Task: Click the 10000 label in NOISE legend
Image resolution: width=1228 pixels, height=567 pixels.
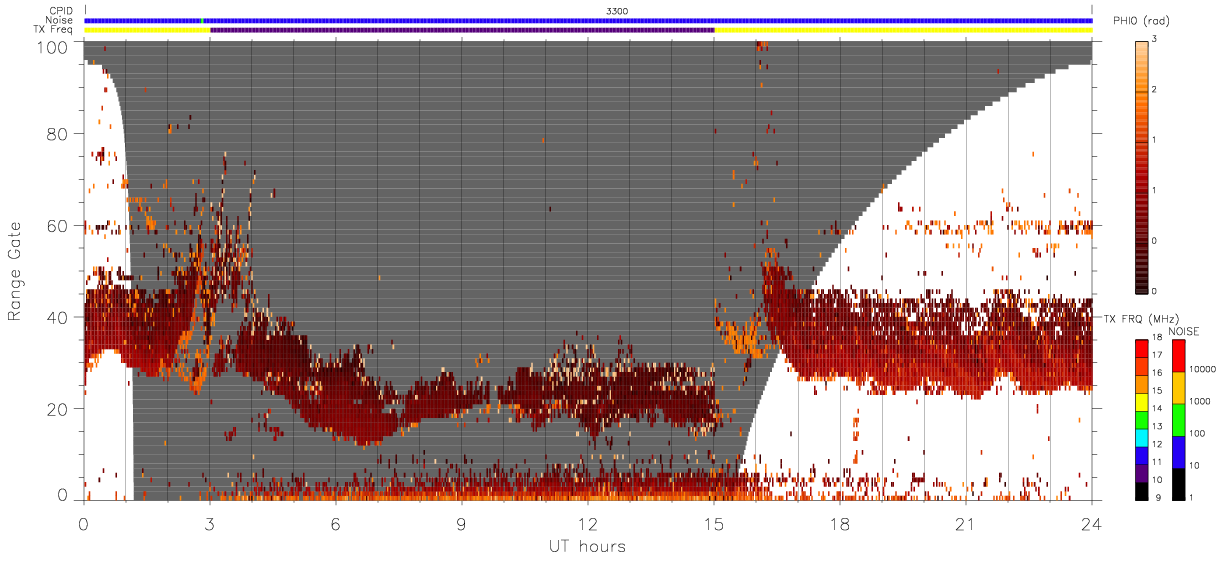Action: coord(1203,370)
